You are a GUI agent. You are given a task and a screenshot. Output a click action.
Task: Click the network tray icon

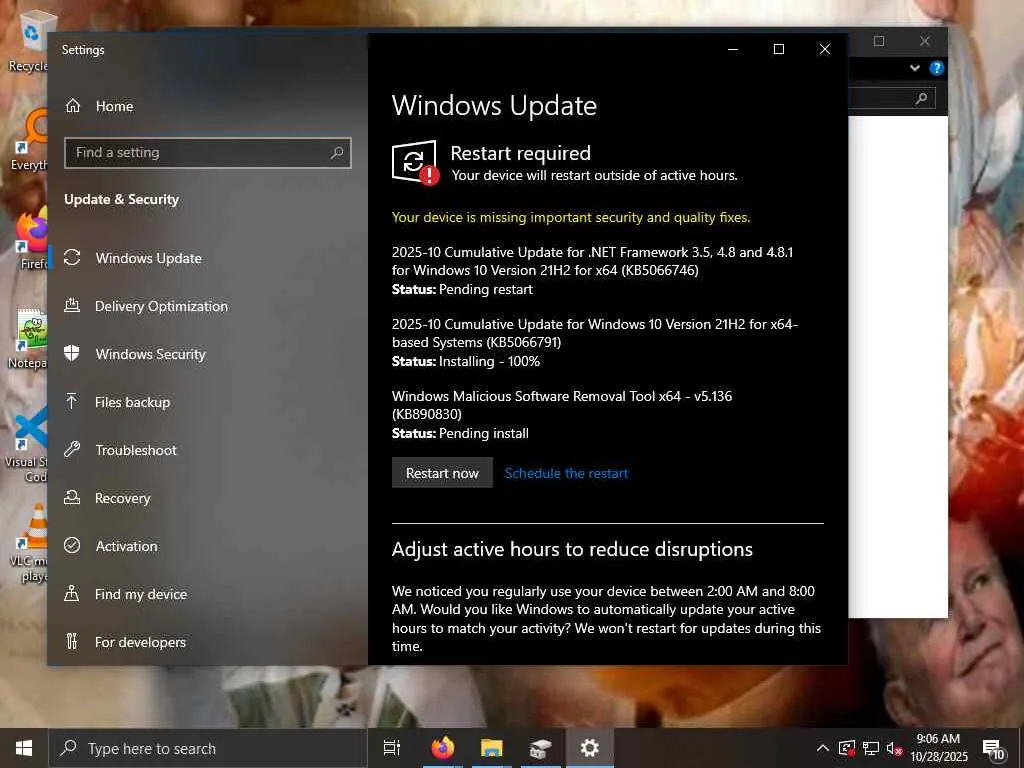[871, 748]
